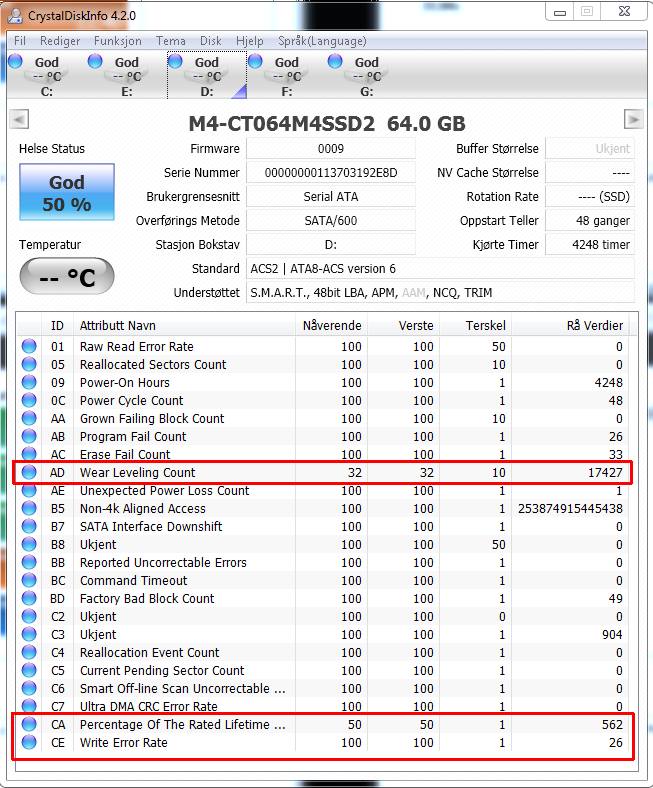Screen dimensions: 653x788
Task: Click status icon for Reported Uncorrectable Errors
Action: (29, 562)
